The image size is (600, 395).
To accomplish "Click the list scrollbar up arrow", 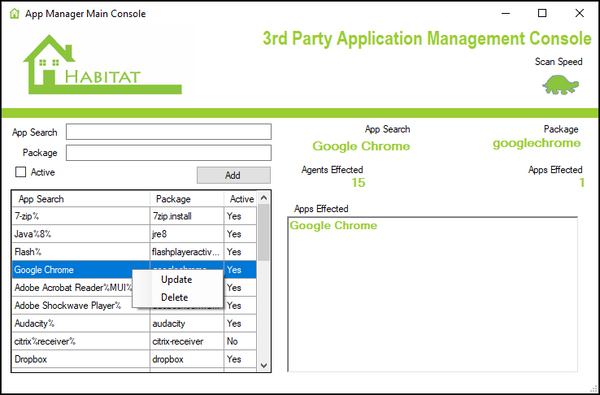I will click(x=264, y=198).
